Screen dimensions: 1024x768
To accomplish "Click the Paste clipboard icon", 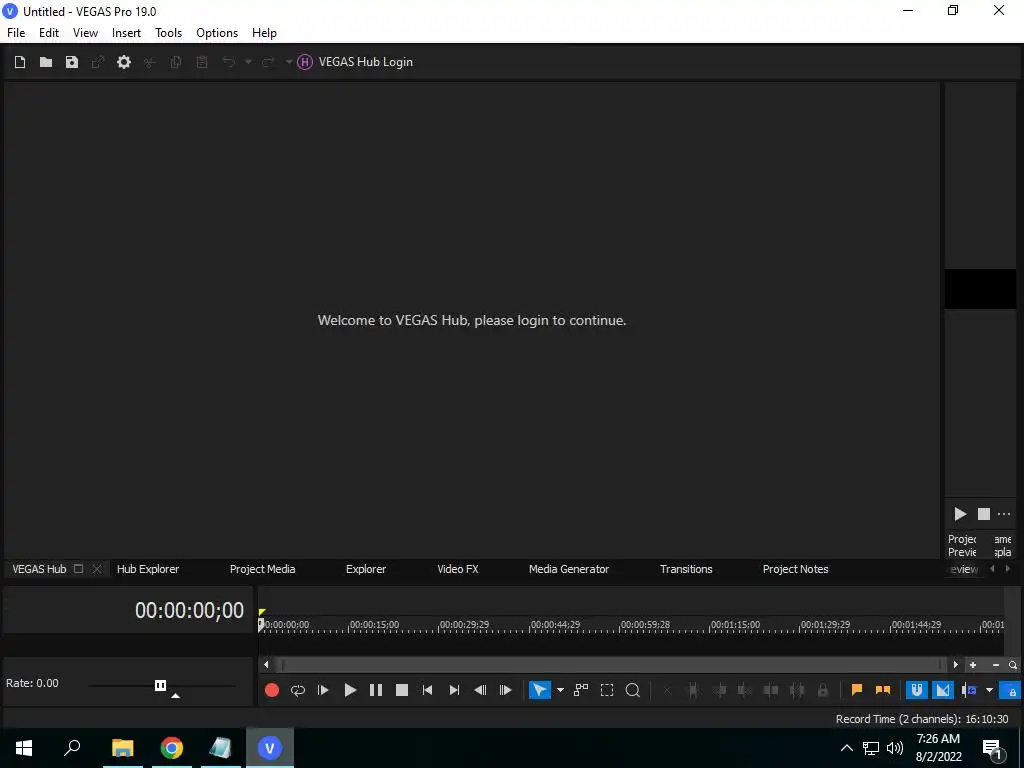I will [x=202, y=62].
